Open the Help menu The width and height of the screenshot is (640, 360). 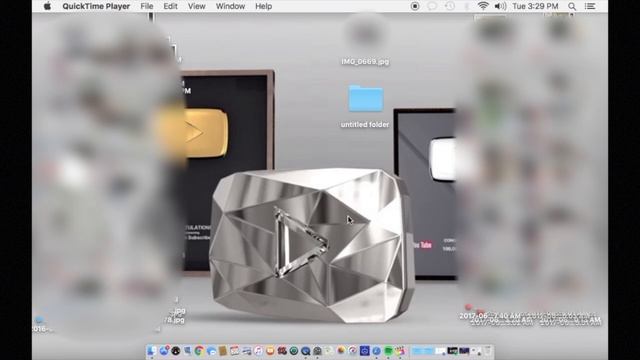pyautogui.click(x=263, y=6)
